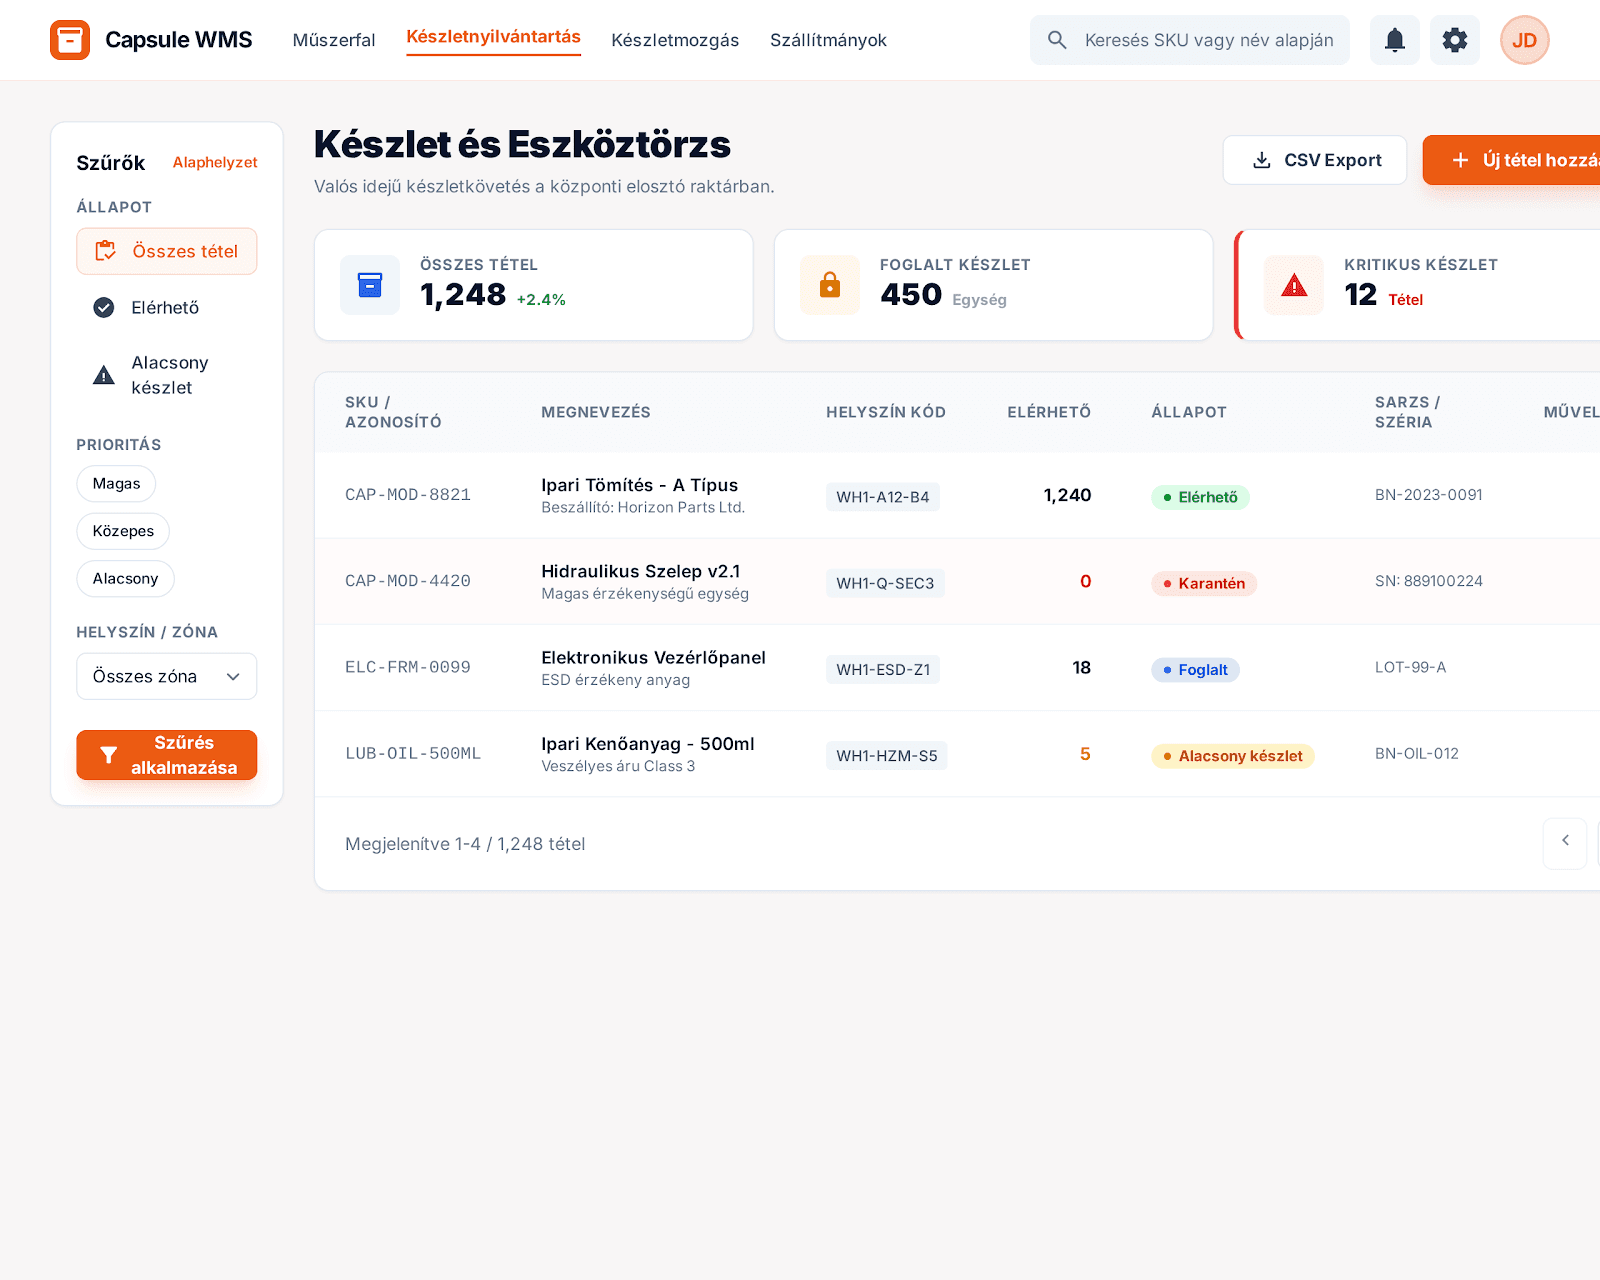Select the Összes tétel status filter

167,251
